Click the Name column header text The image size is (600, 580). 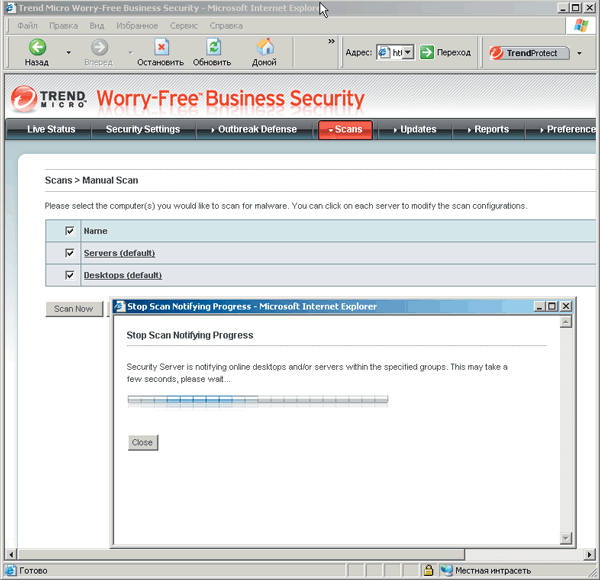(x=96, y=231)
